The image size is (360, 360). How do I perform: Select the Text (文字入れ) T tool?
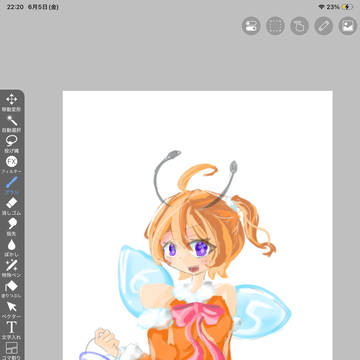(12, 330)
